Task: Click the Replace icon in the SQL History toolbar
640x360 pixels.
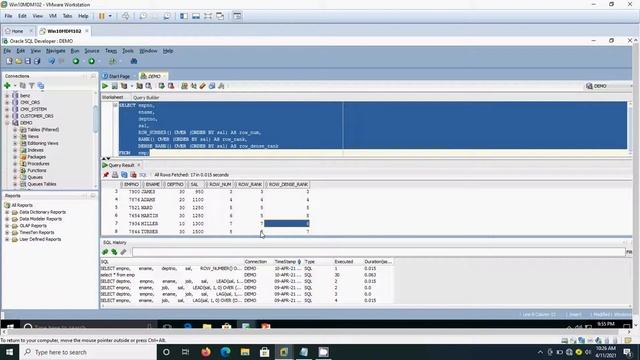Action: tap(114, 252)
